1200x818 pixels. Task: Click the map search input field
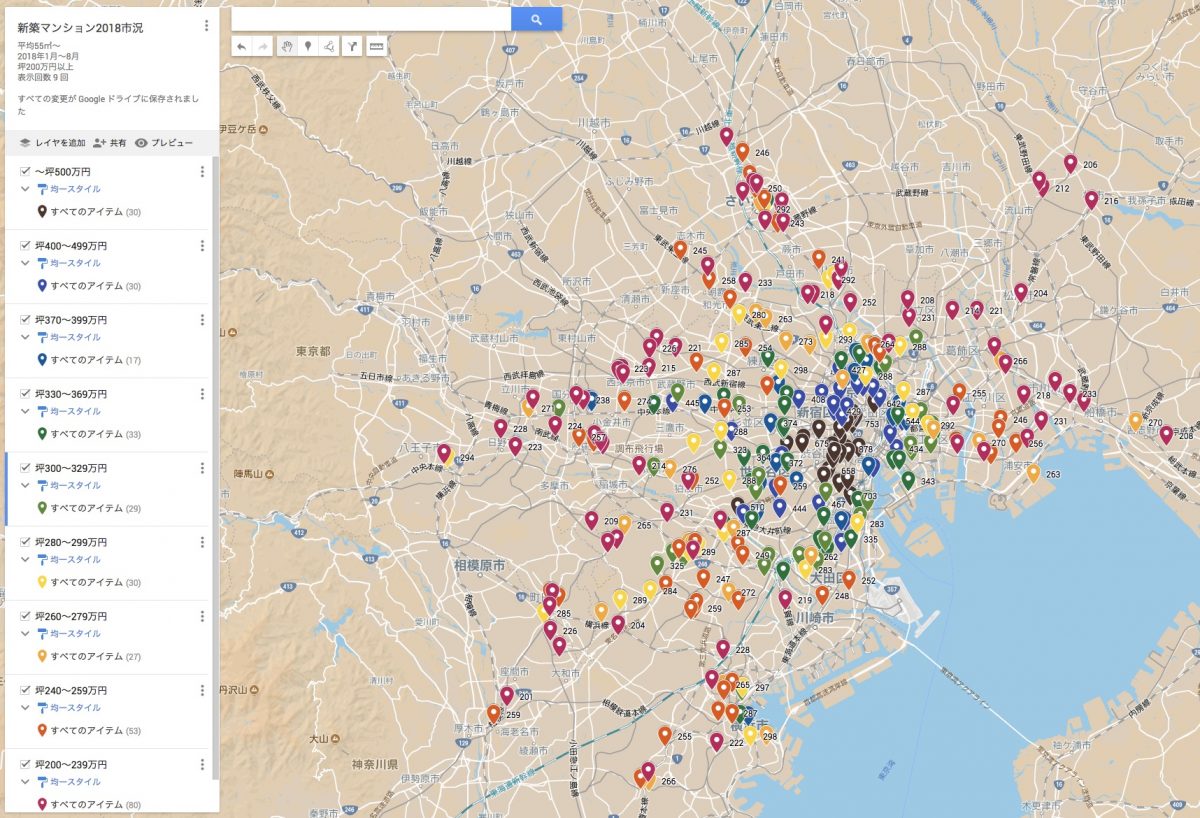[371, 19]
